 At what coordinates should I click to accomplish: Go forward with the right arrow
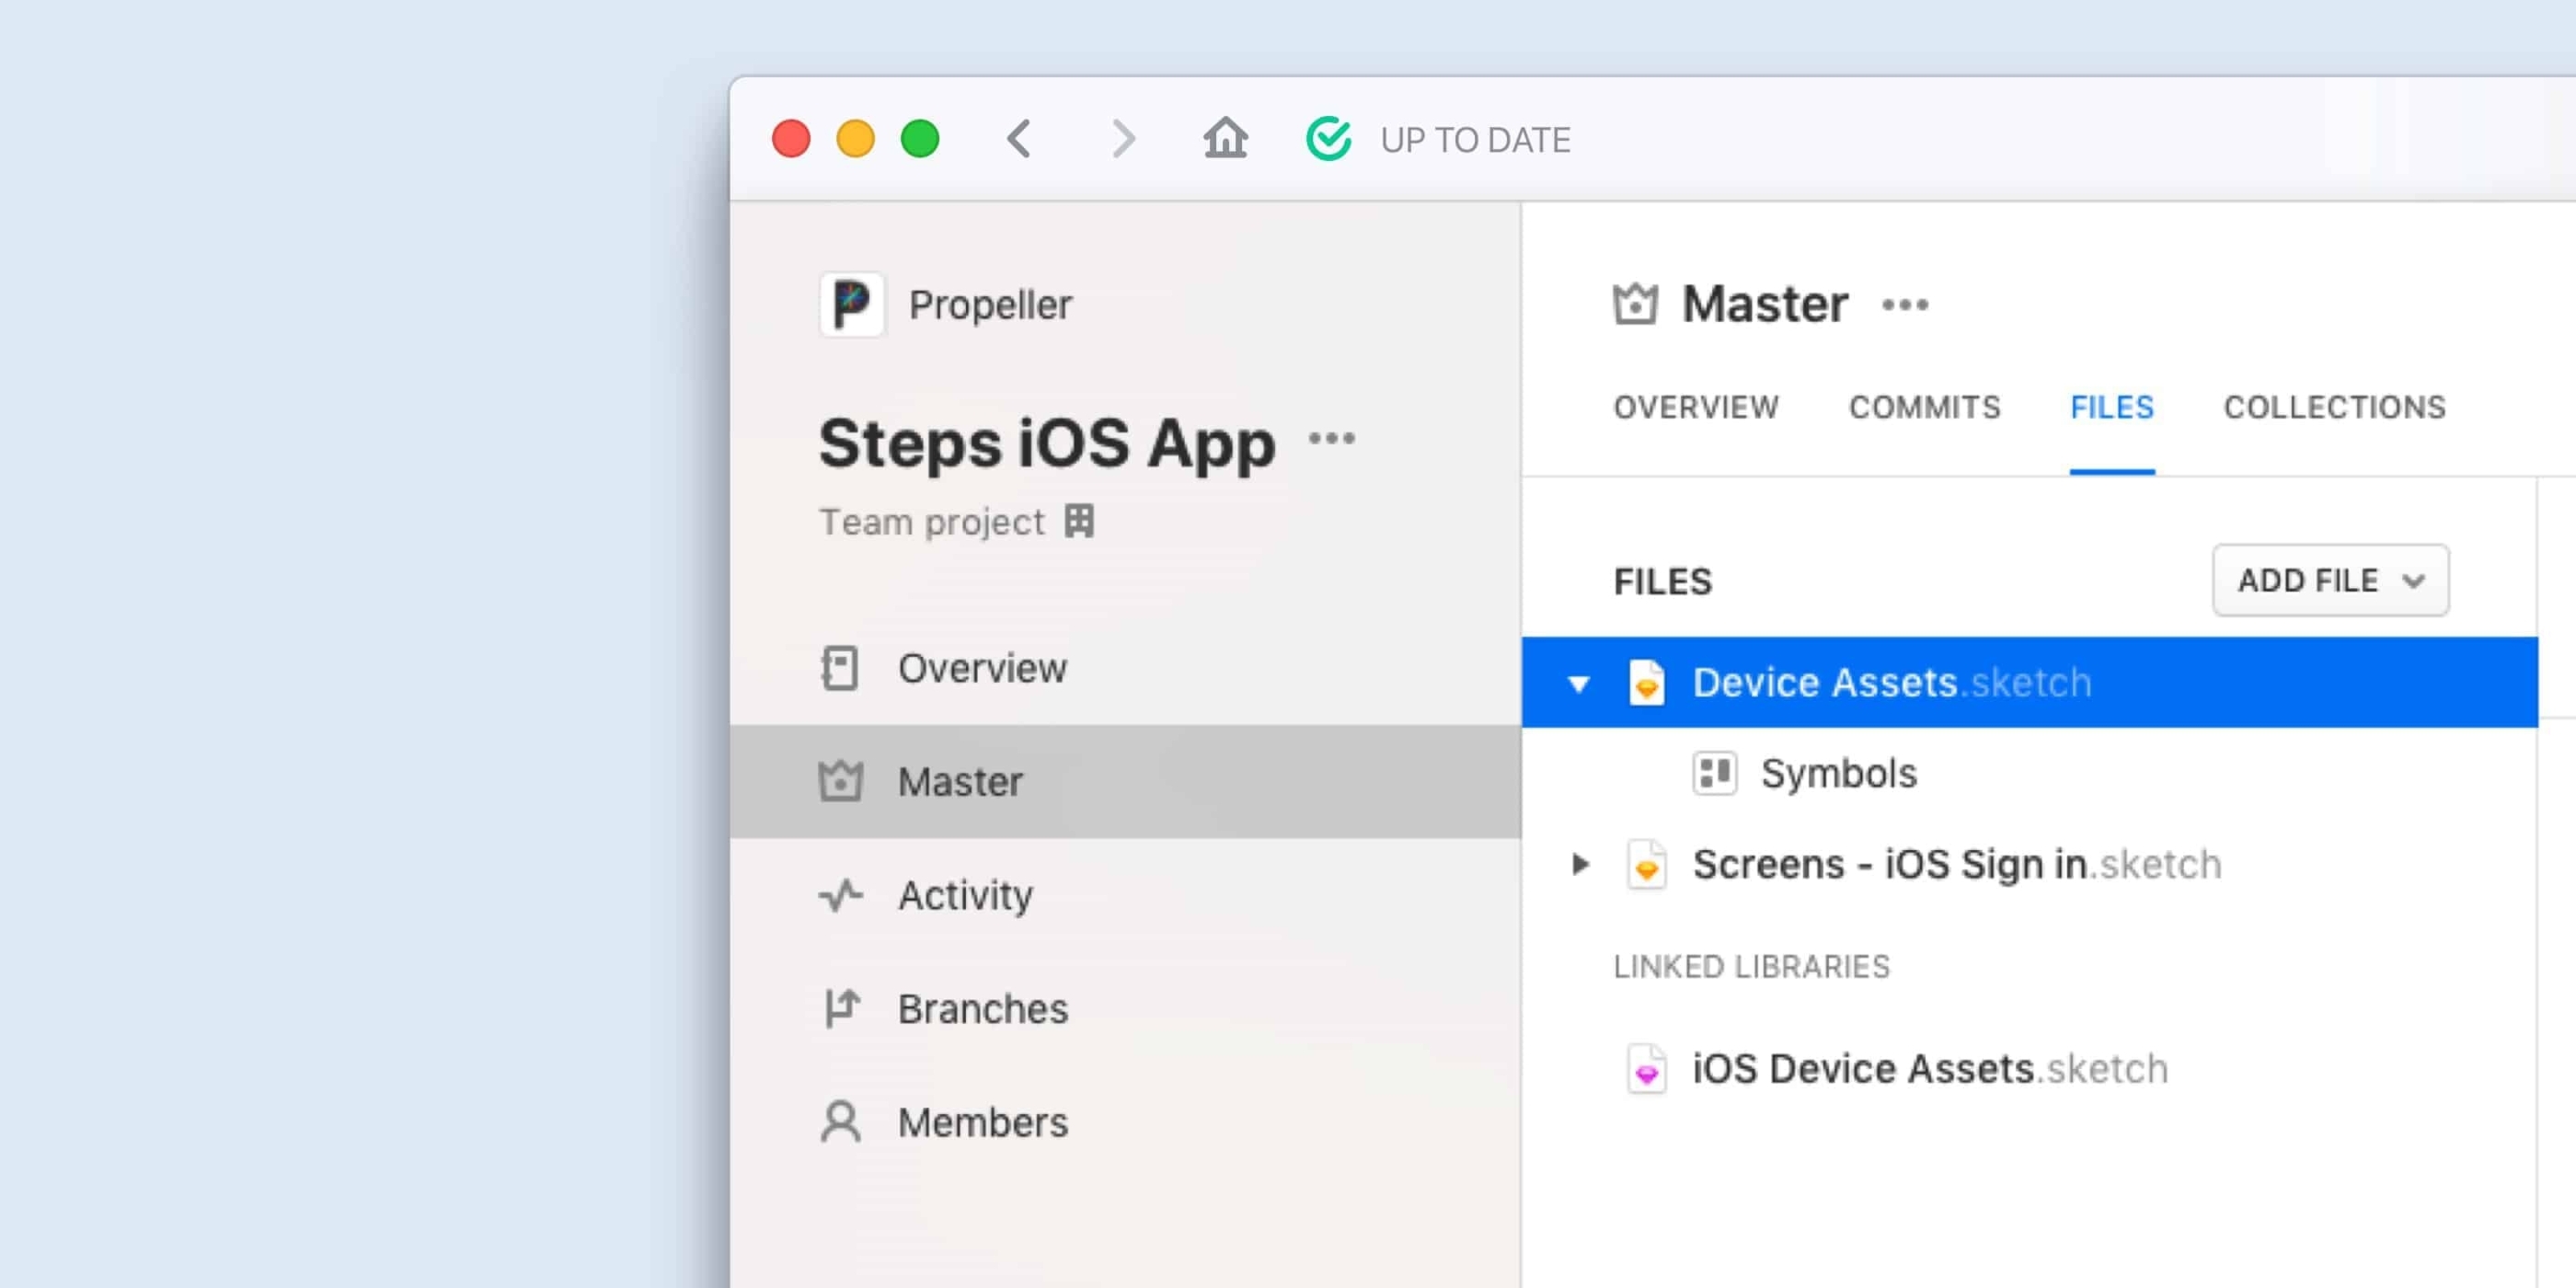[1124, 139]
